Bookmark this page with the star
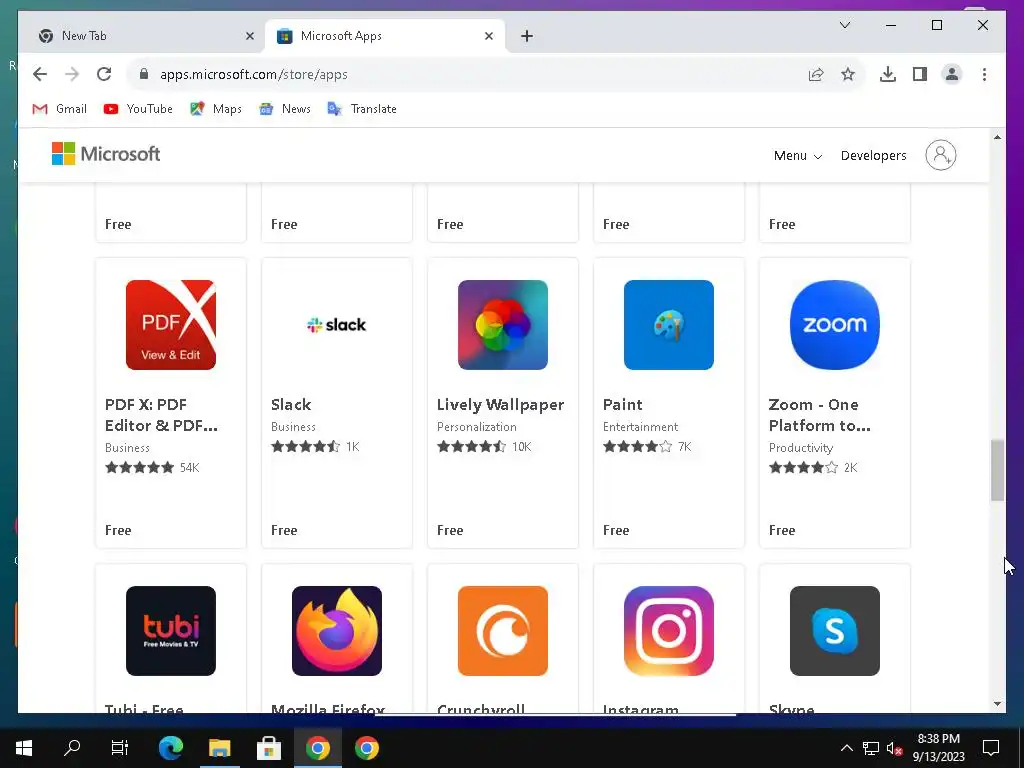1024x768 pixels. tap(848, 74)
